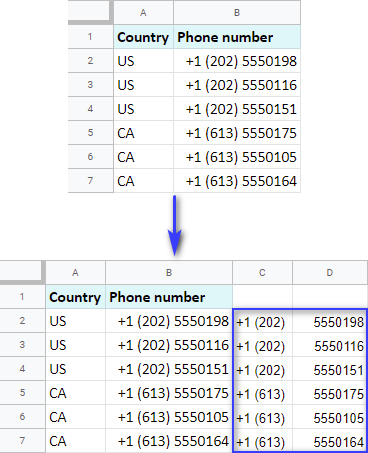Click cell C4 containing '+1 (202)'
Image resolution: width=368 pixels, height=453 pixels.
click(262, 369)
